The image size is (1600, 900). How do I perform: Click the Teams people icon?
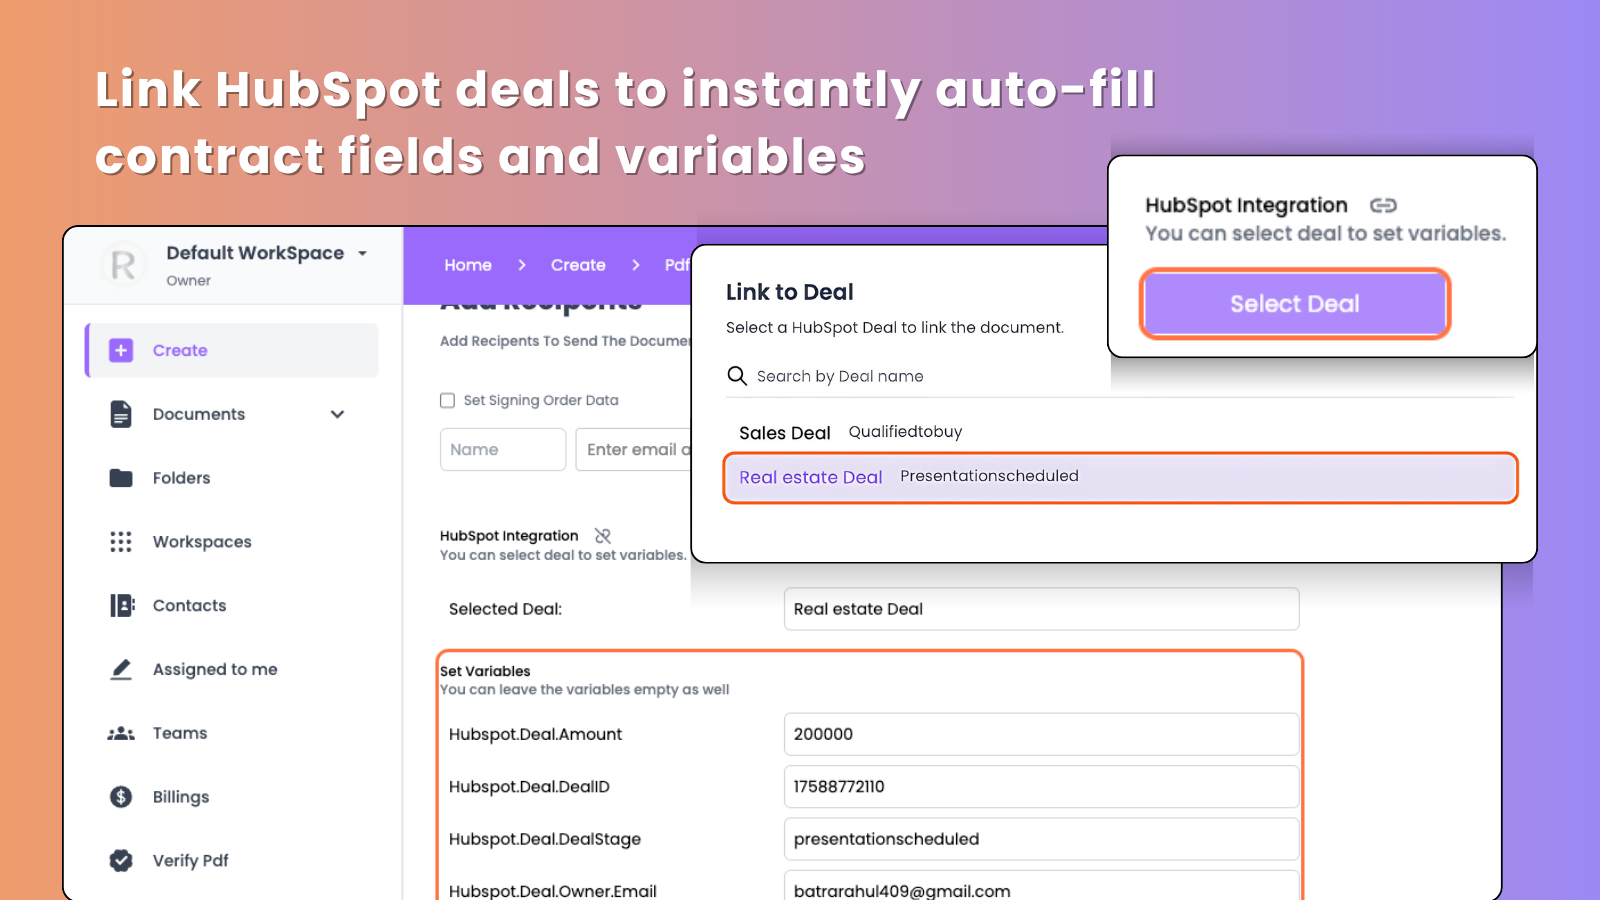pos(121,733)
